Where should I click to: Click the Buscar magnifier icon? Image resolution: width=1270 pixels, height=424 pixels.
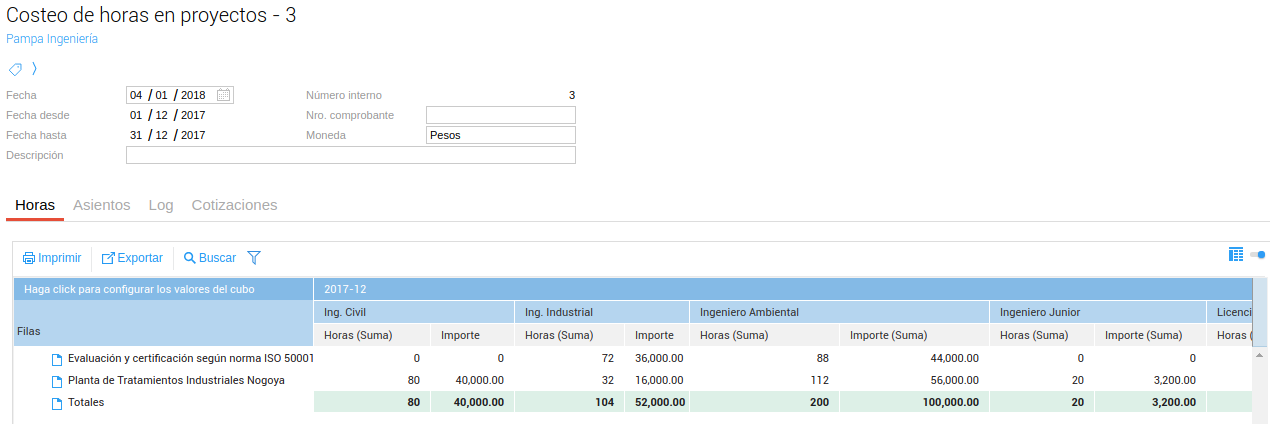pyautogui.click(x=189, y=258)
